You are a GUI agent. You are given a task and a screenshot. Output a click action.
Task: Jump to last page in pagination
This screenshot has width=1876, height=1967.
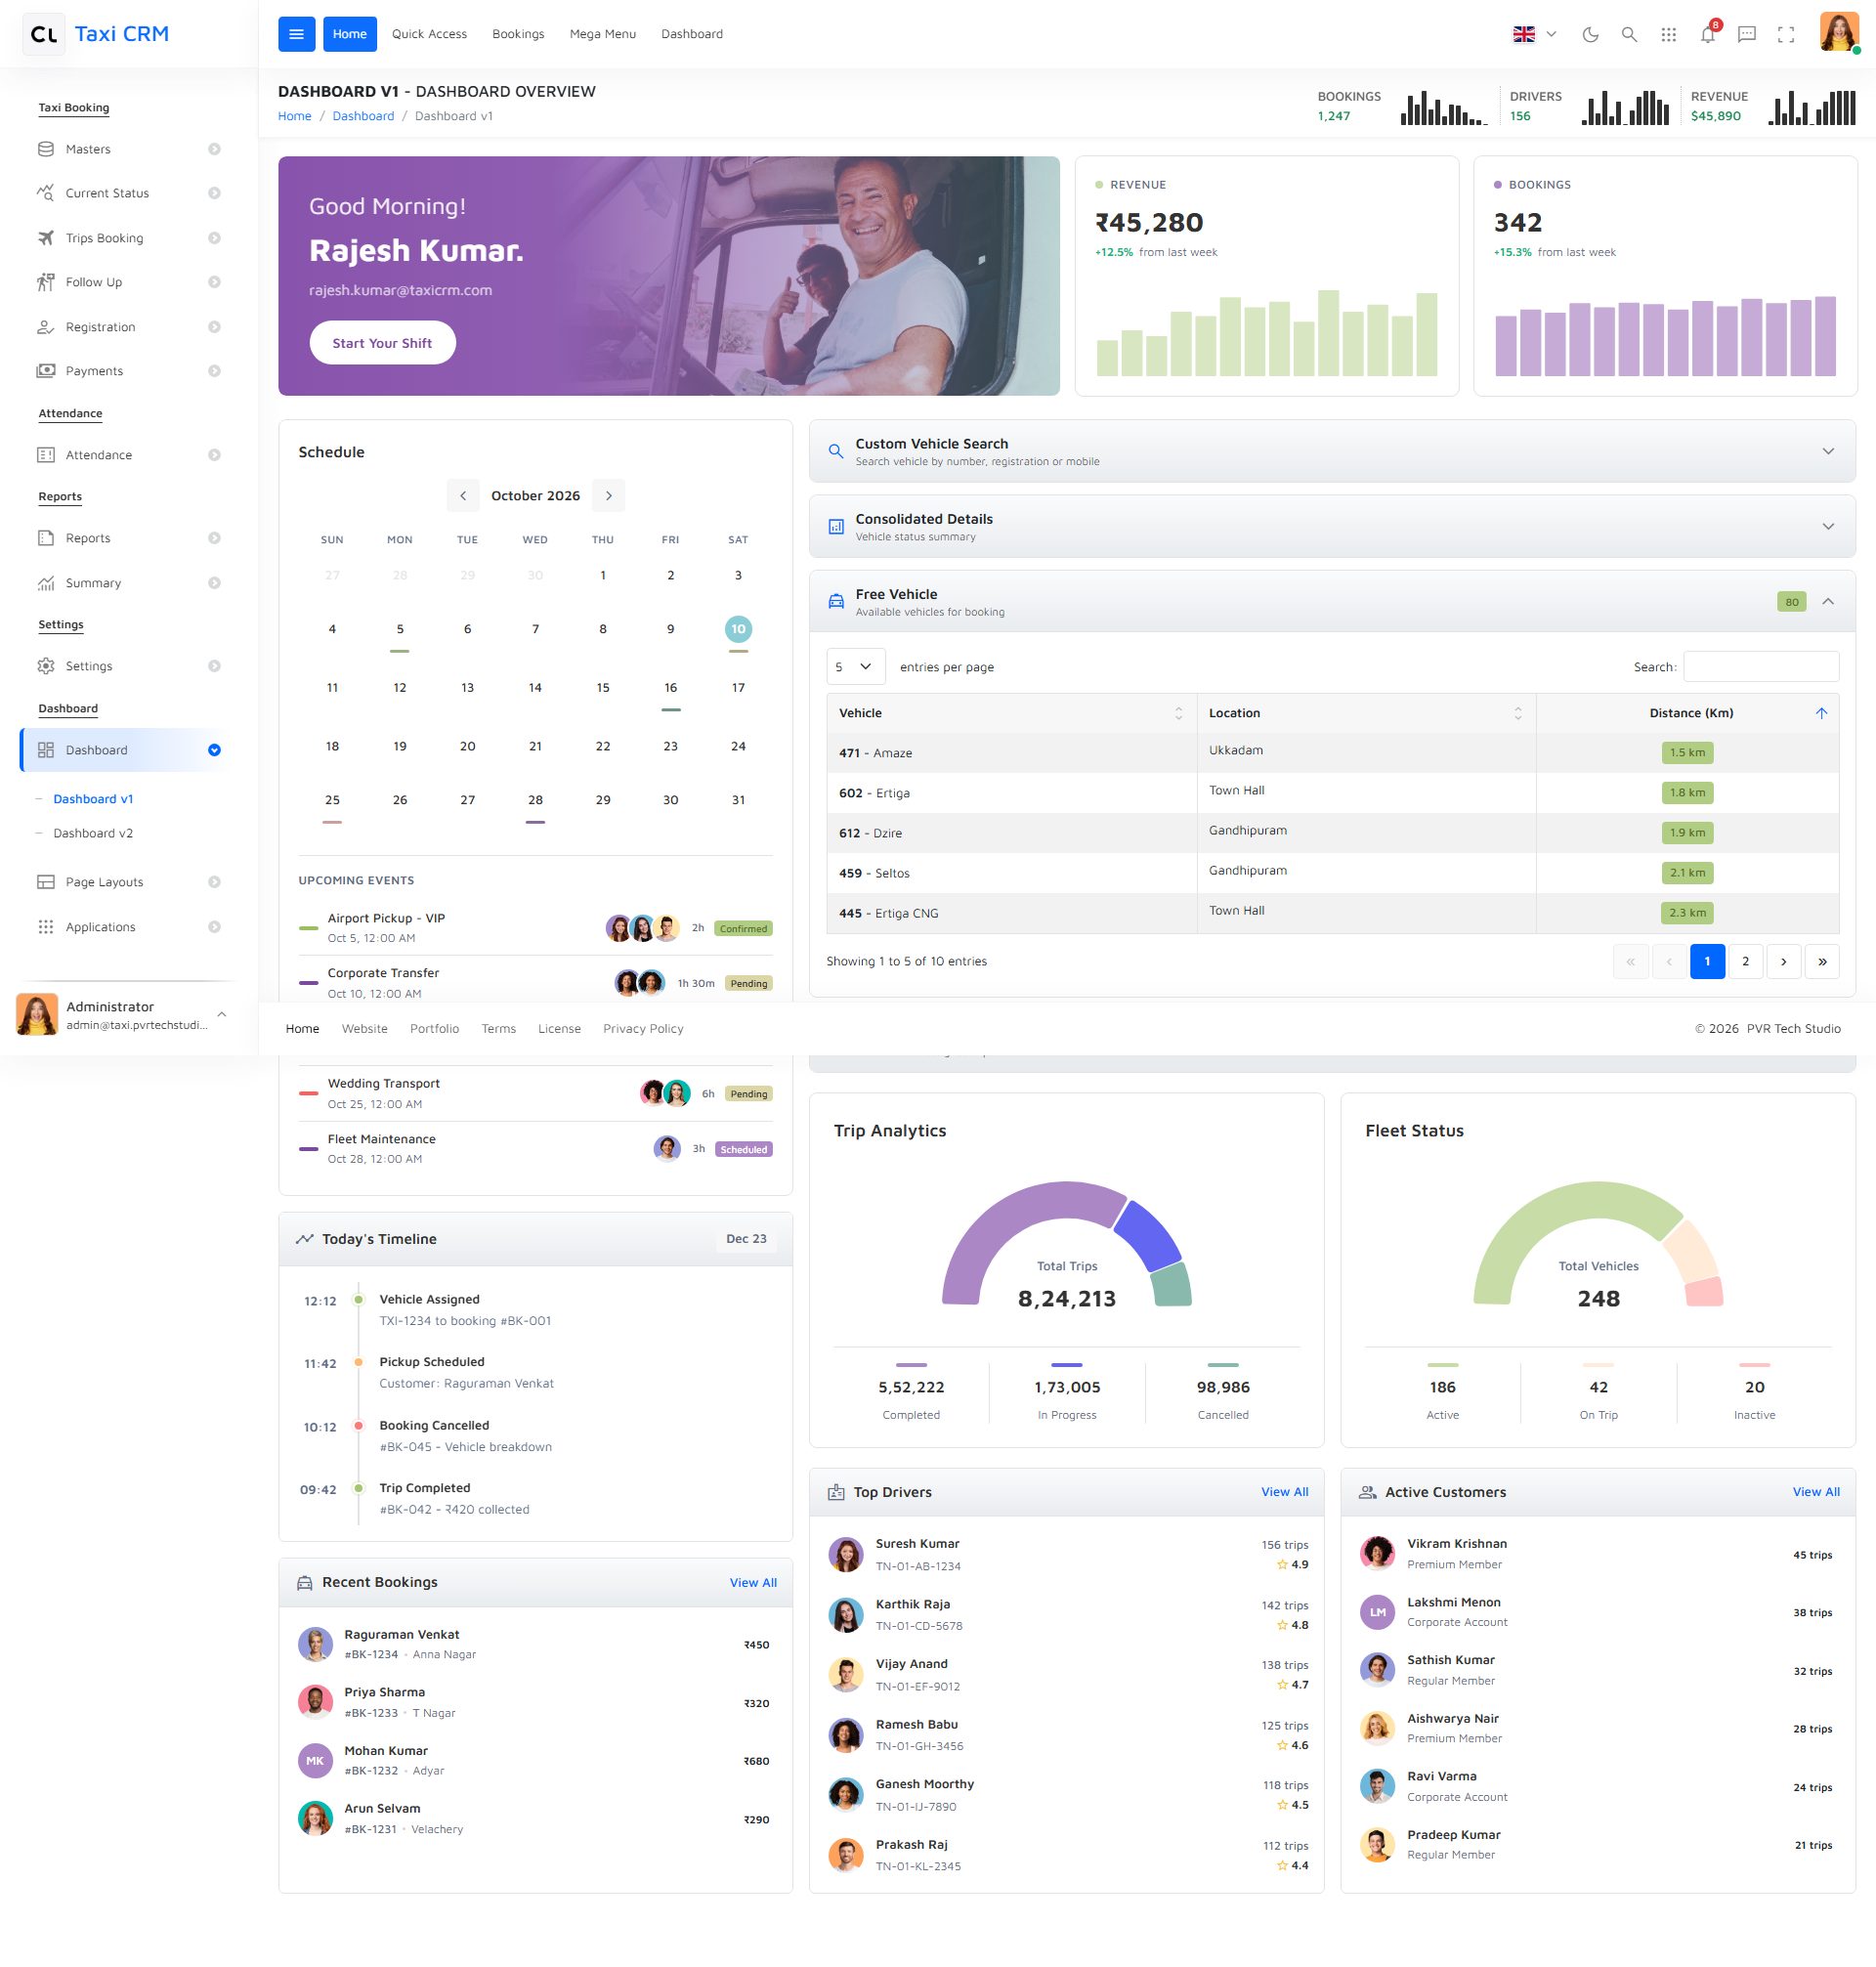pyautogui.click(x=1822, y=961)
